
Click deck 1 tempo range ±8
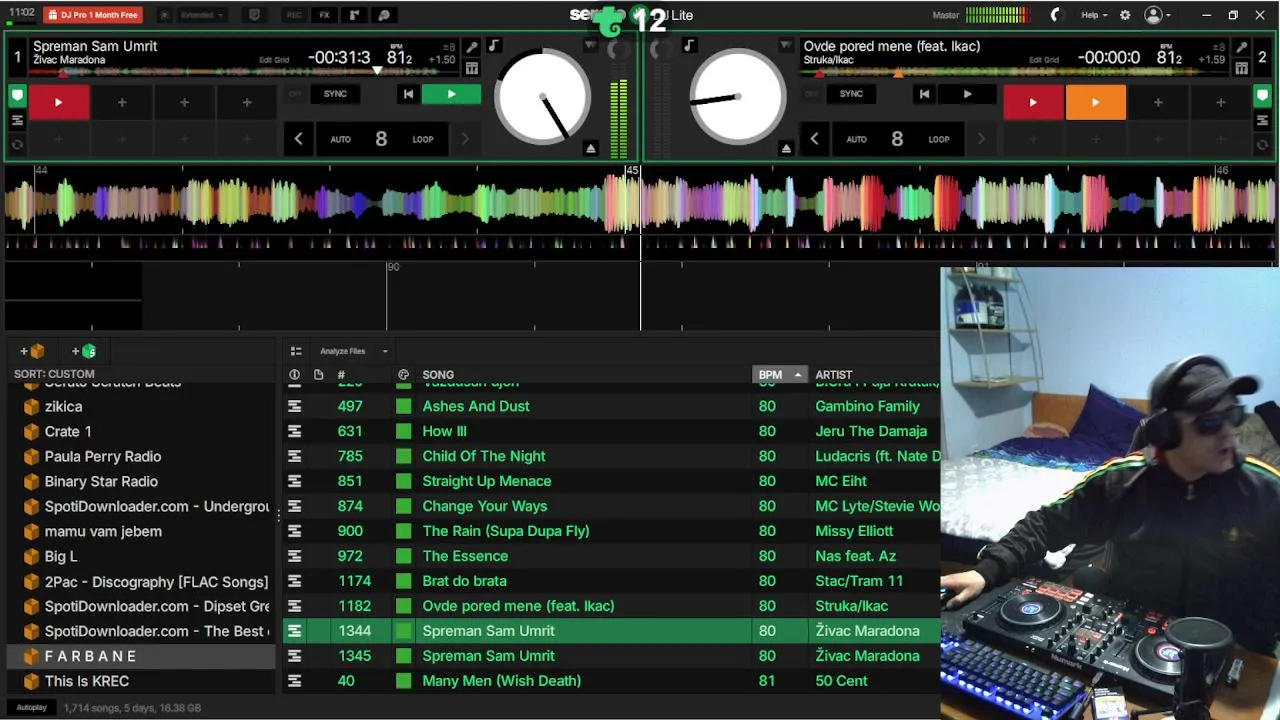(449, 47)
